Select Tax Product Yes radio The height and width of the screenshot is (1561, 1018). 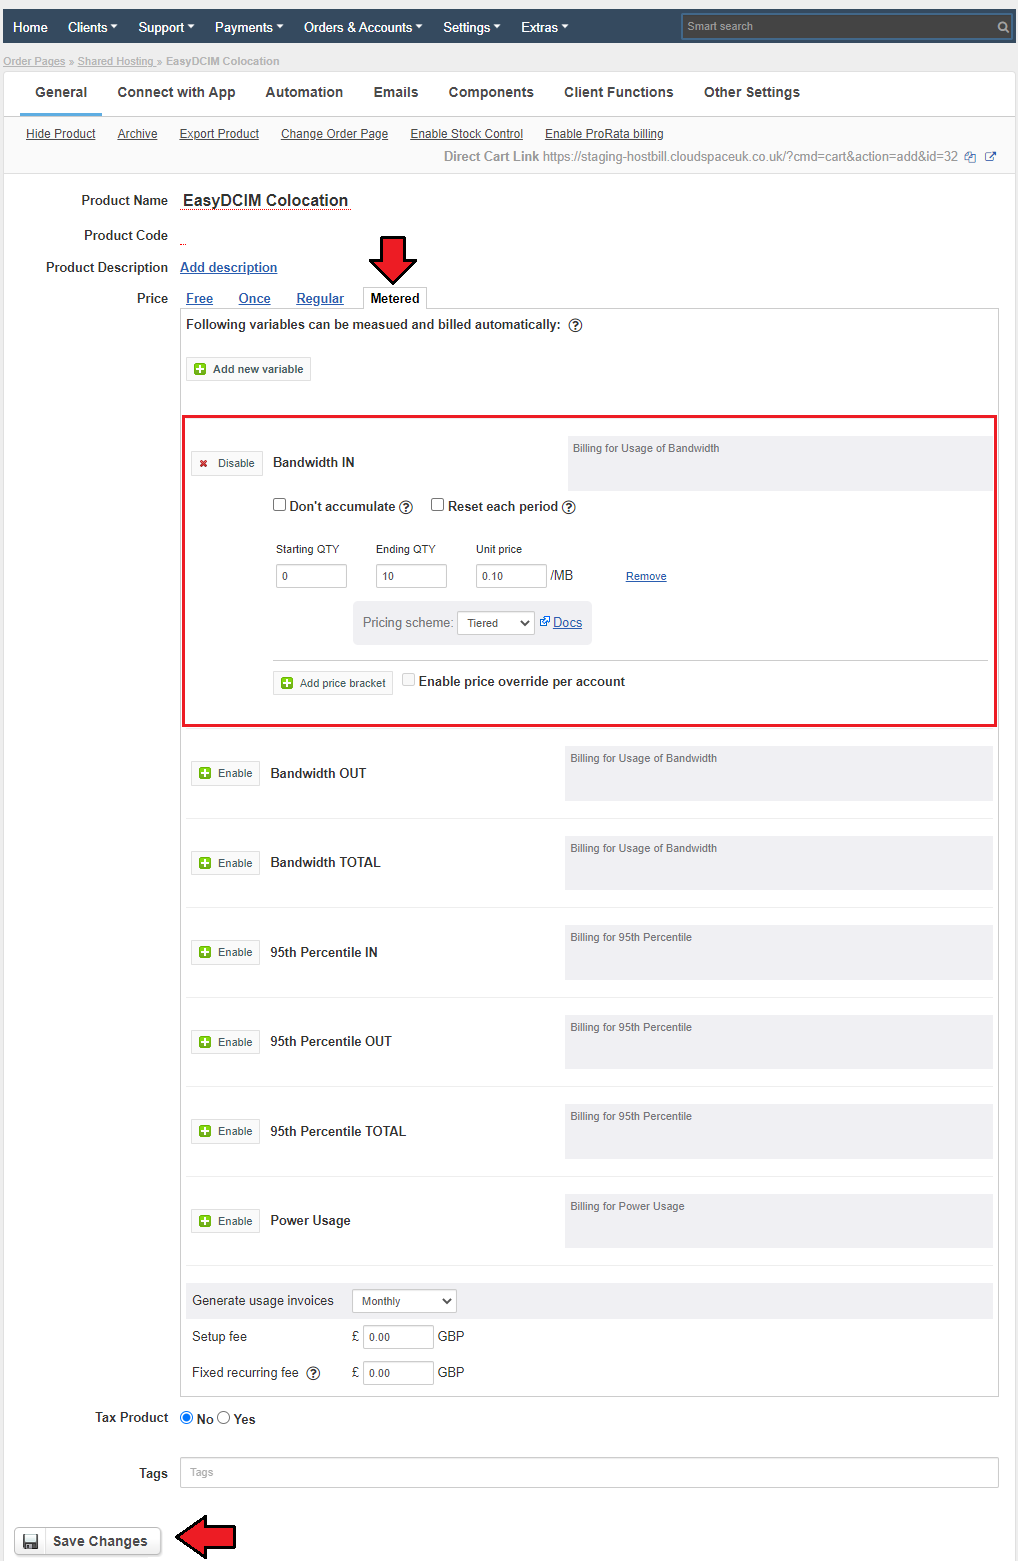(224, 1418)
